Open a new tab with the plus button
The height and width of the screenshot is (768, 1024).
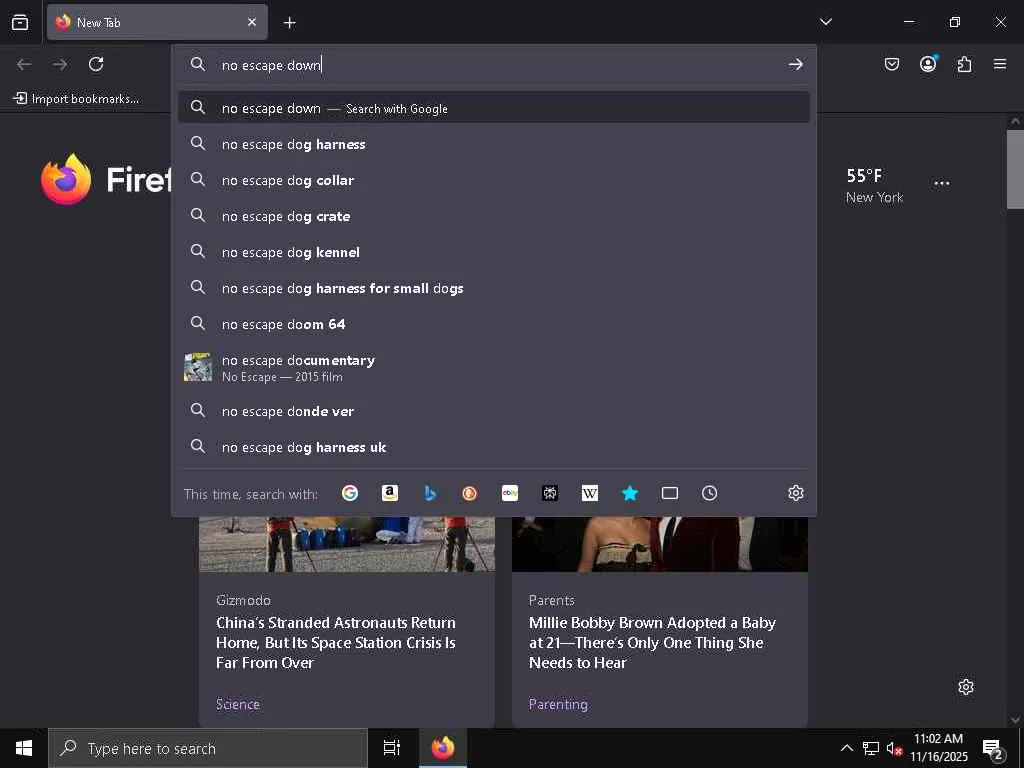pyautogui.click(x=289, y=23)
